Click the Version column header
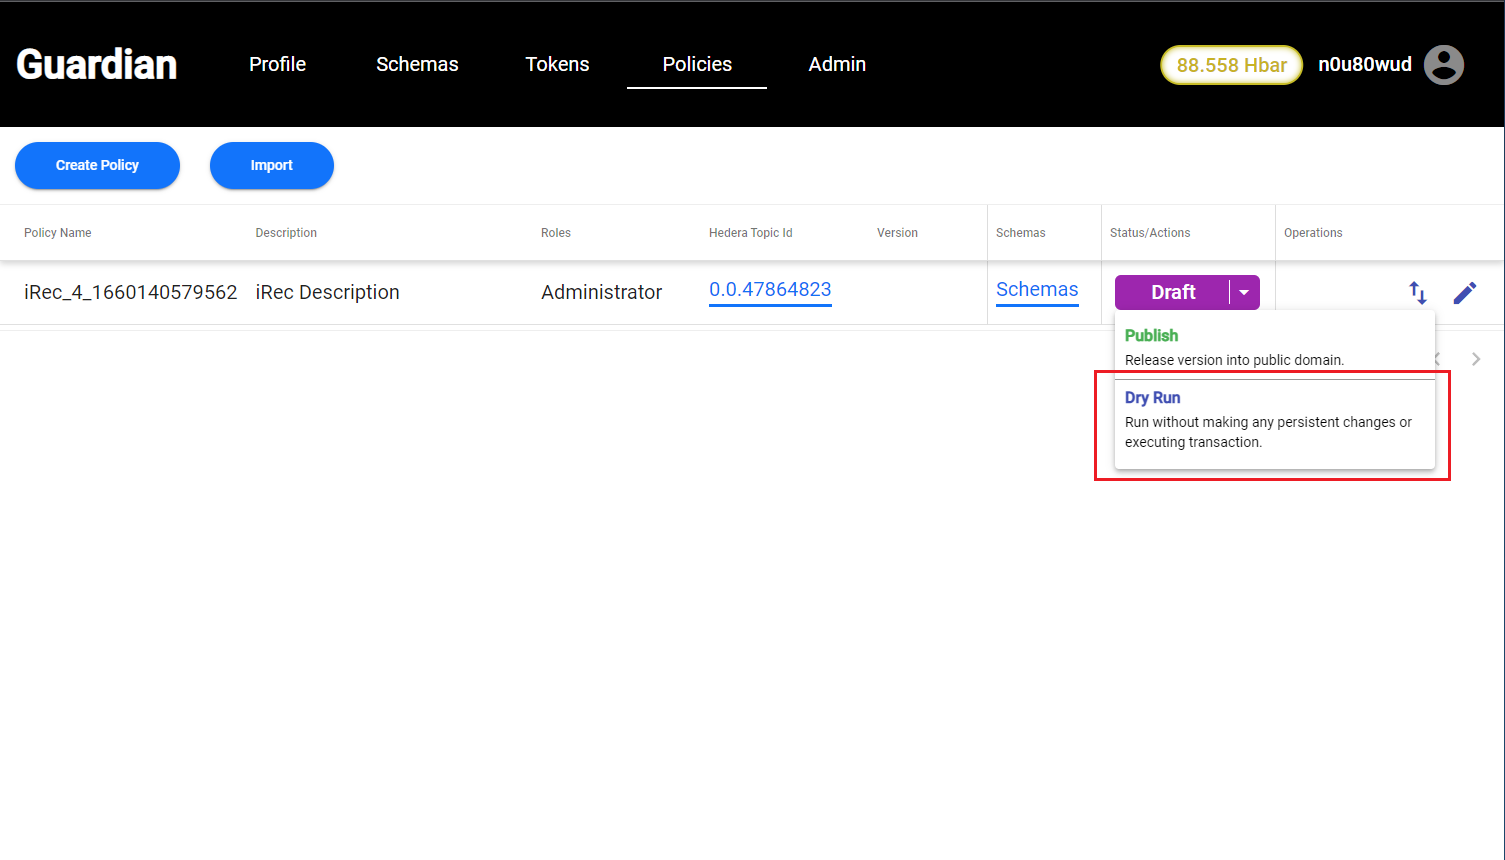 (x=897, y=233)
